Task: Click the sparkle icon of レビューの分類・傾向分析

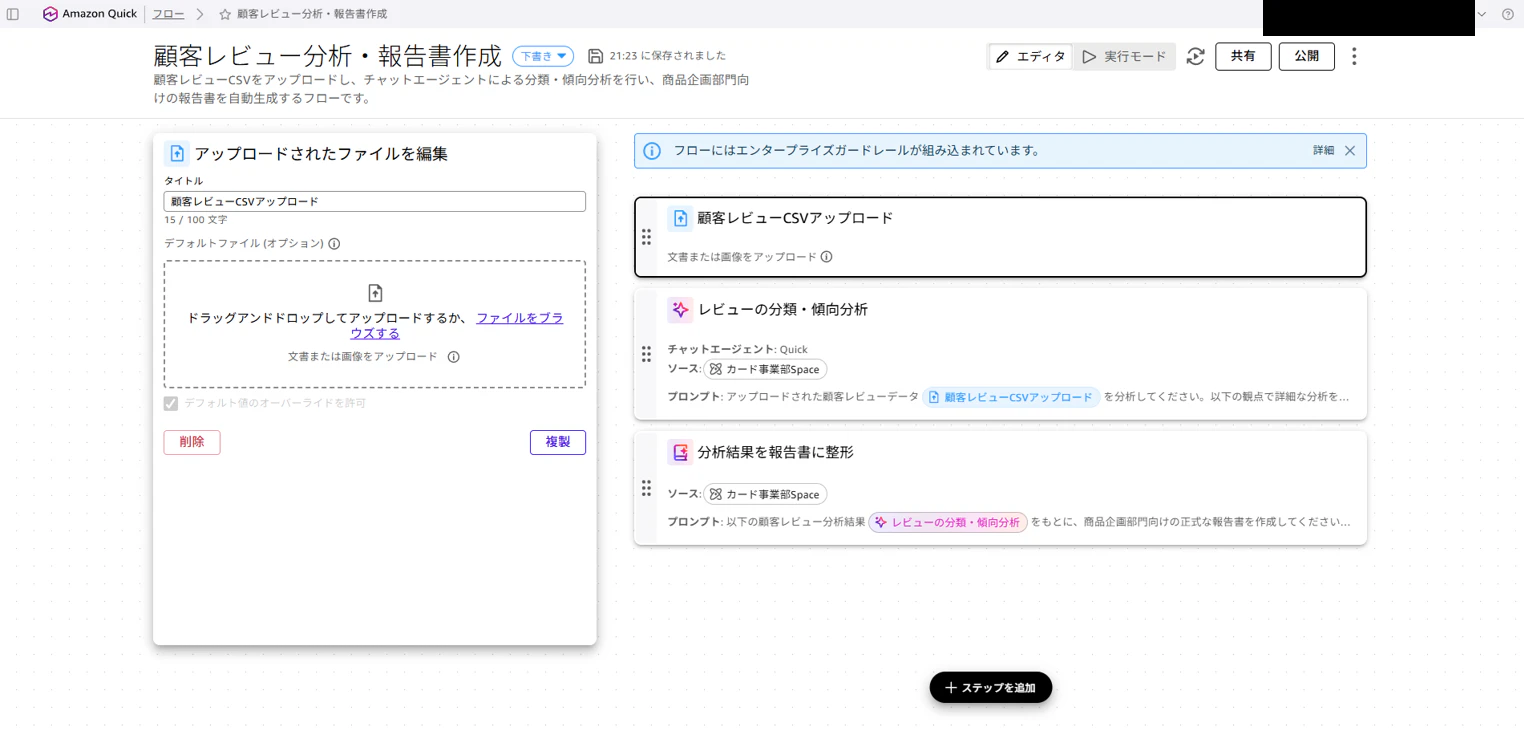Action: coord(680,310)
